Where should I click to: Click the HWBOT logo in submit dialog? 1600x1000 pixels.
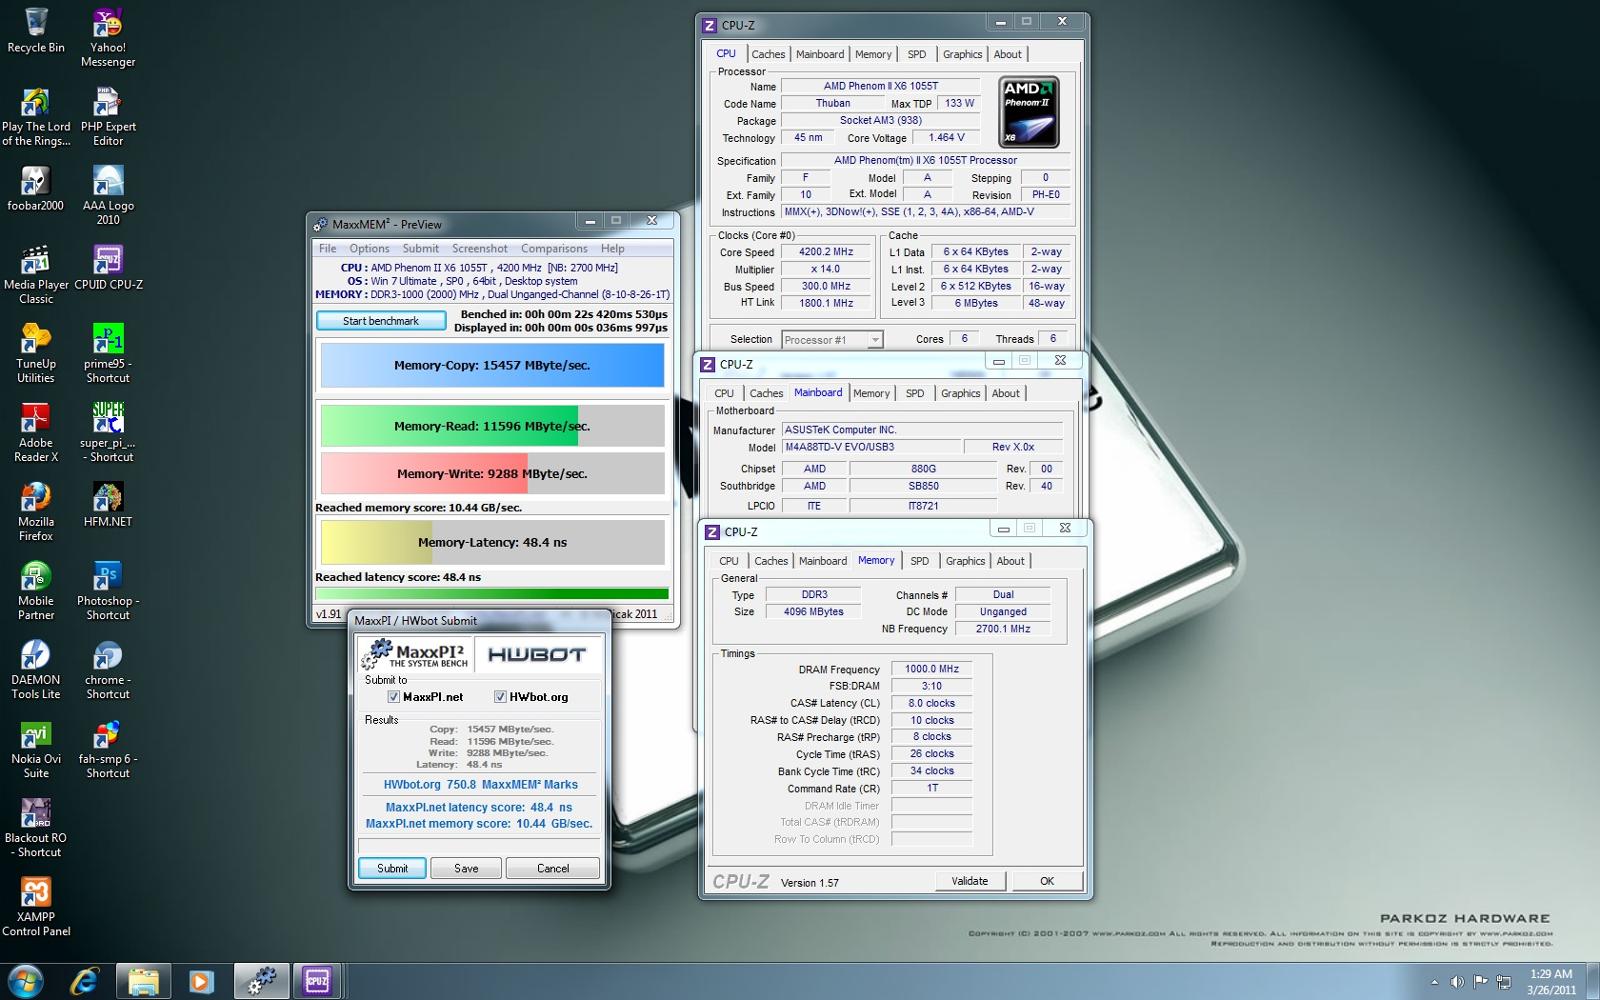(x=537, y=655)
